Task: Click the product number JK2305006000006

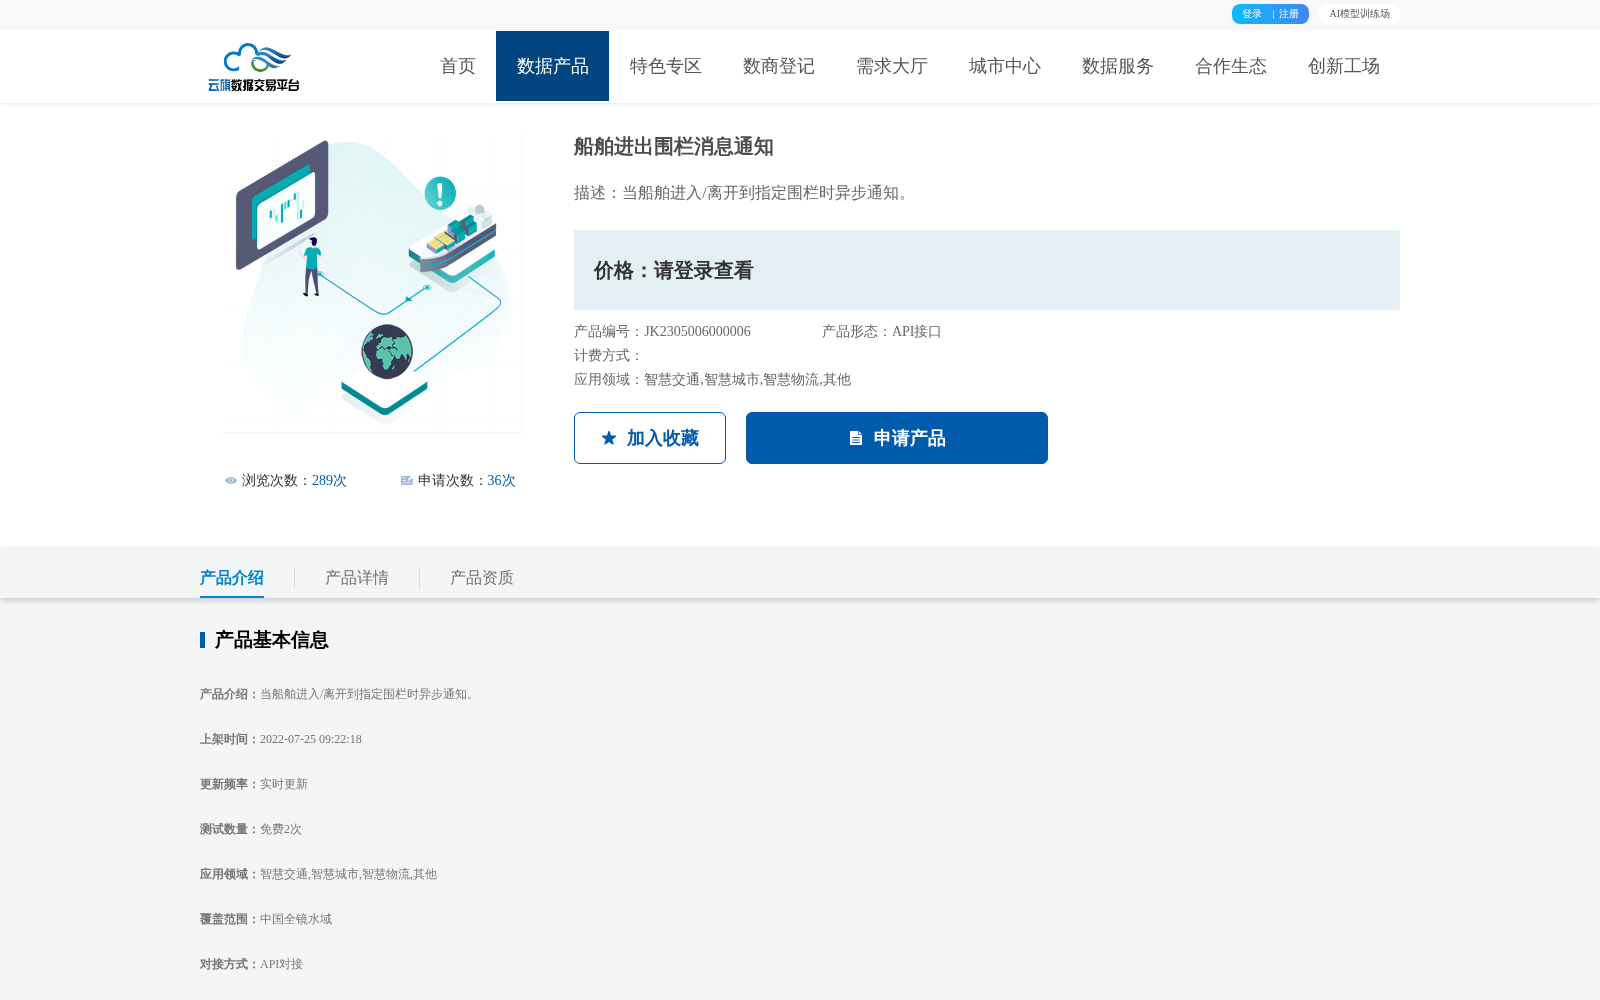Action: coord(697,332)
